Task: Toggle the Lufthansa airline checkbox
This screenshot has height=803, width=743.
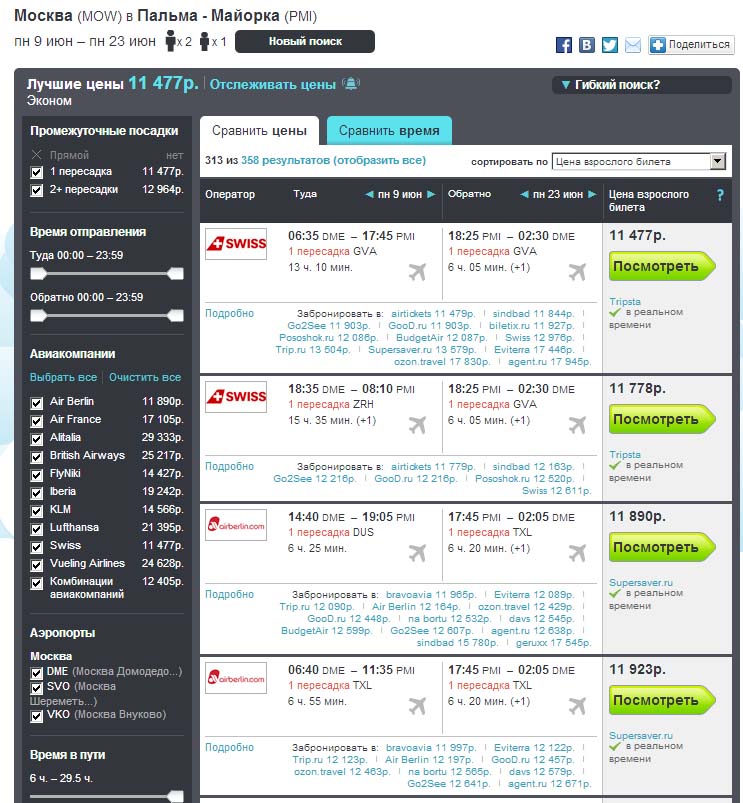Action: coord(37,528)
